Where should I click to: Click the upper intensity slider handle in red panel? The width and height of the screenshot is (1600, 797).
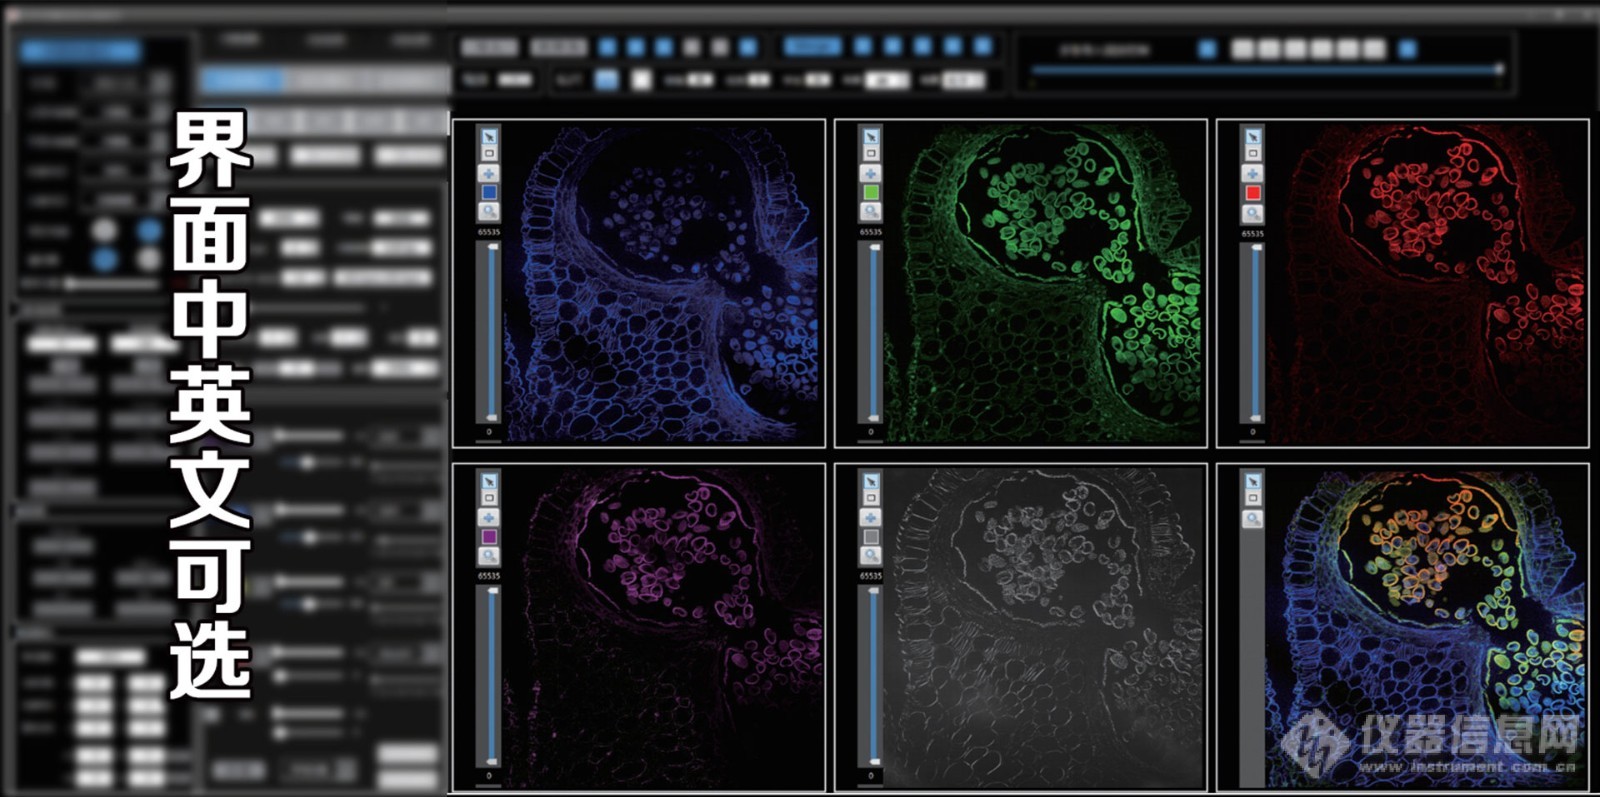pyautogui.click(x=1257, y=248)
